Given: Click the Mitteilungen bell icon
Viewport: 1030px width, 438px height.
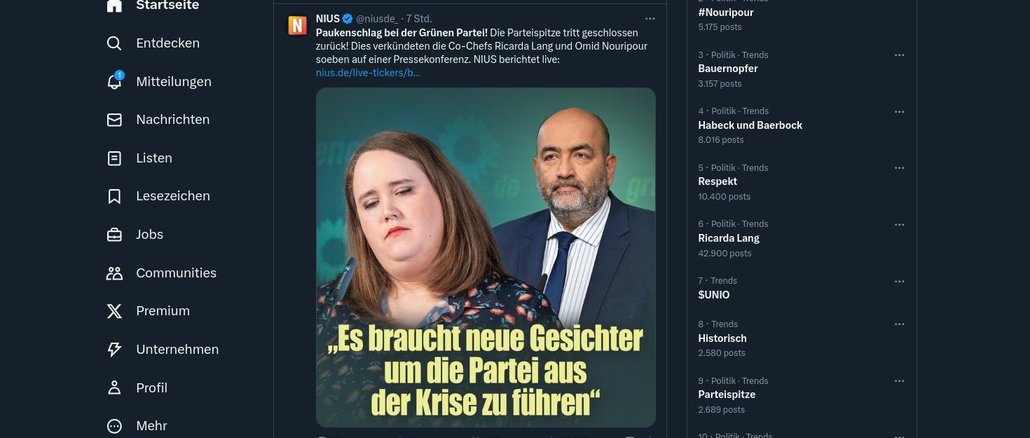Looking at the screenshot, I should (x=114, y=81).
